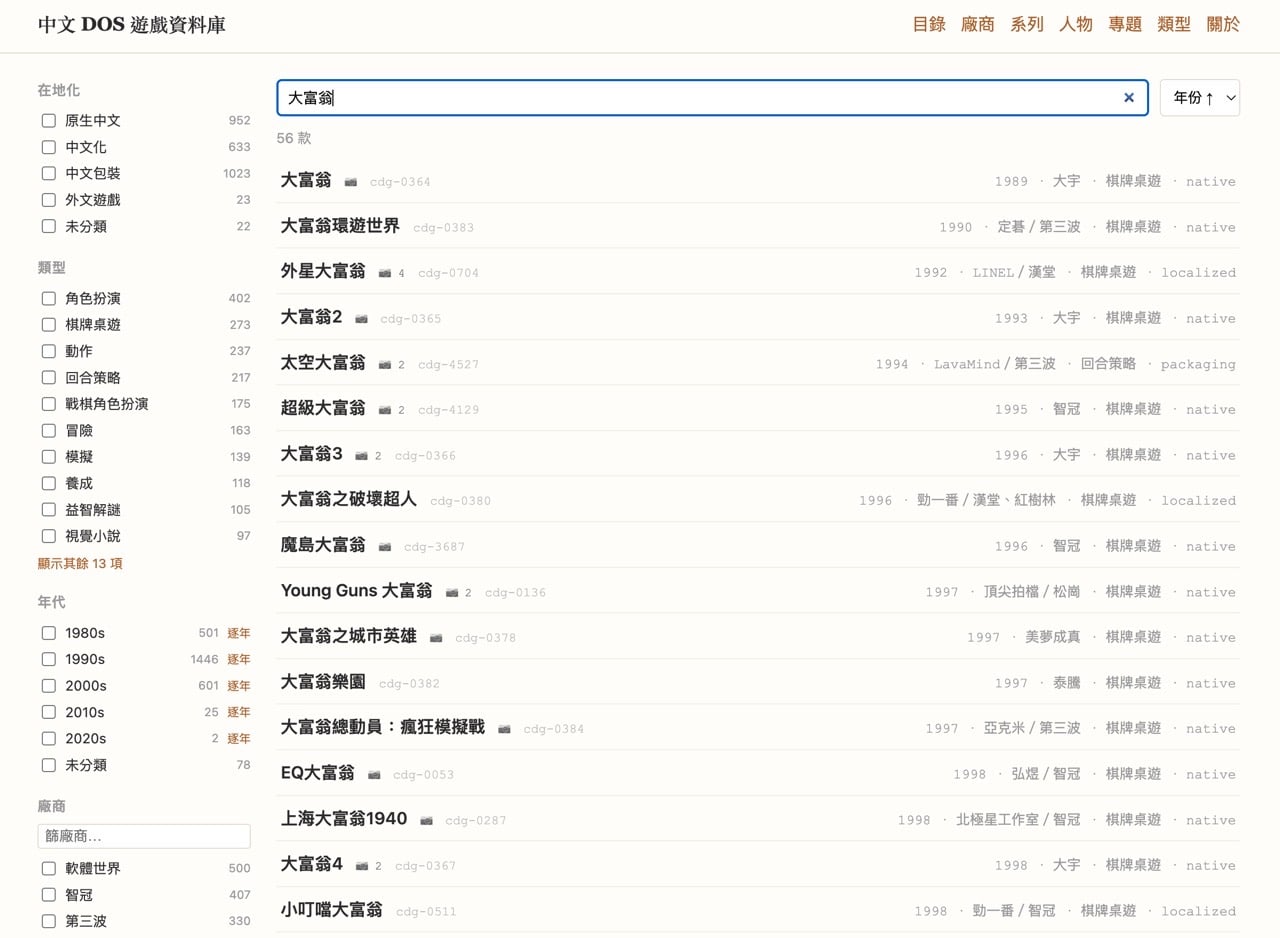Viewport: 1280px width, 938px height.
Task: Click the screenshot icon beside 大富翁4
Action: click(362, 866)
